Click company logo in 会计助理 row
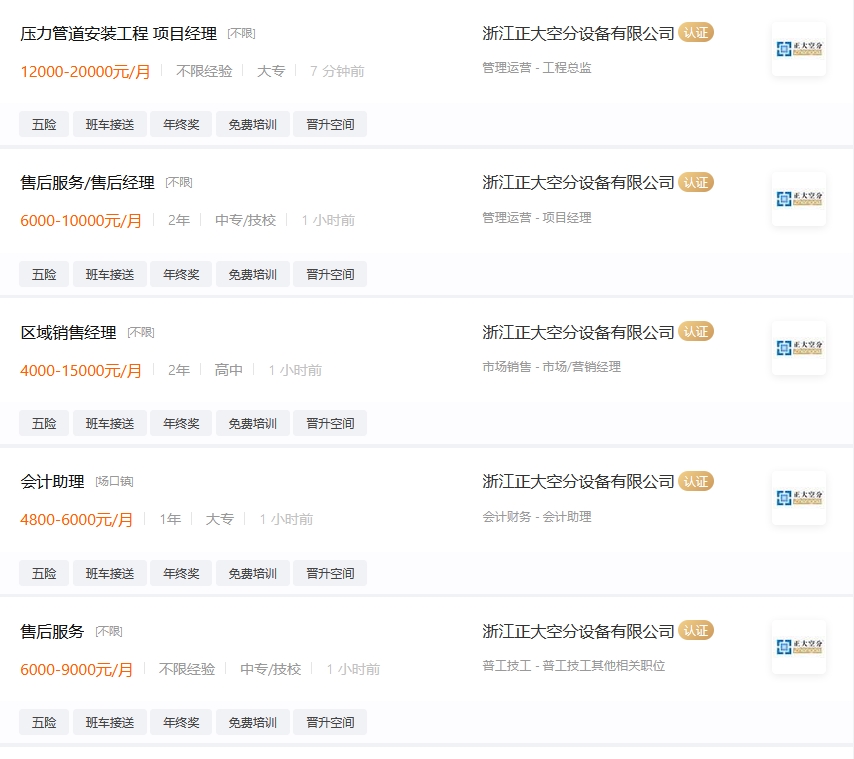Image resolution: width=854 pixels, height=759 pixels. 799,498
